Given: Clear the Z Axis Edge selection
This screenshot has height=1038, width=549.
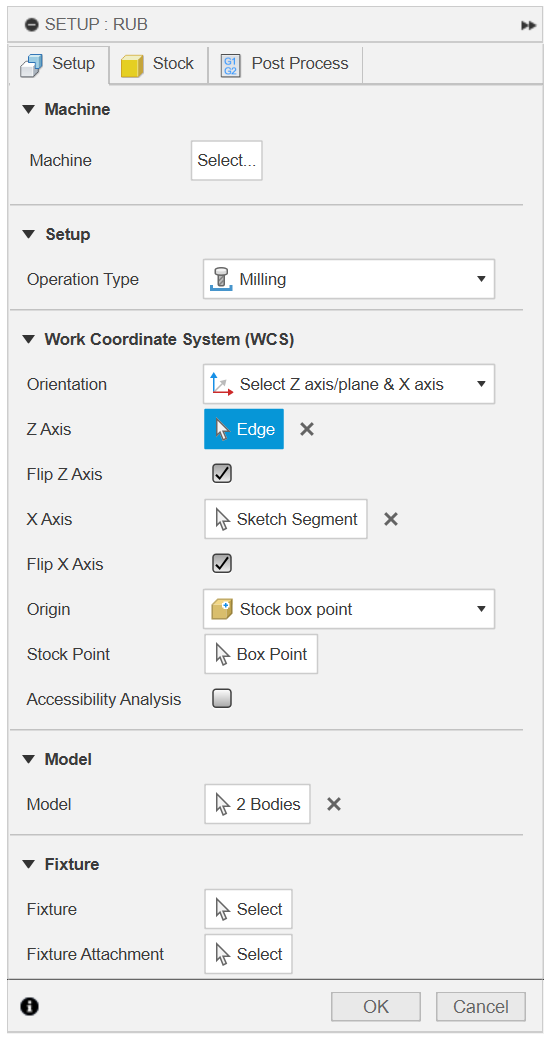Looking at the screenshot, I should [307, 429].
